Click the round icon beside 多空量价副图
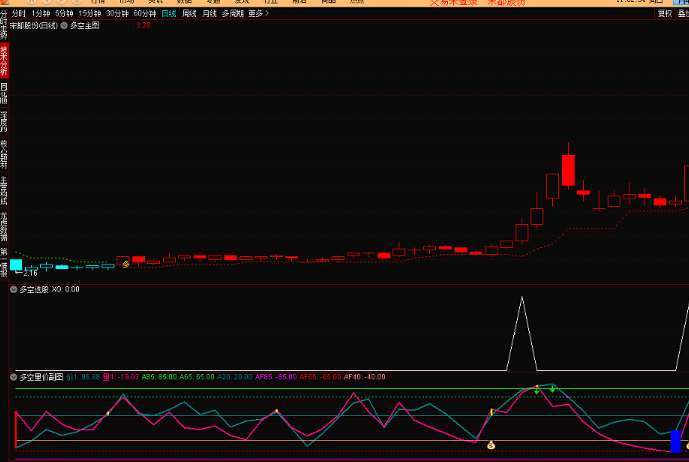The width and height of the screenshot is (689, 462). pos(14,377)
